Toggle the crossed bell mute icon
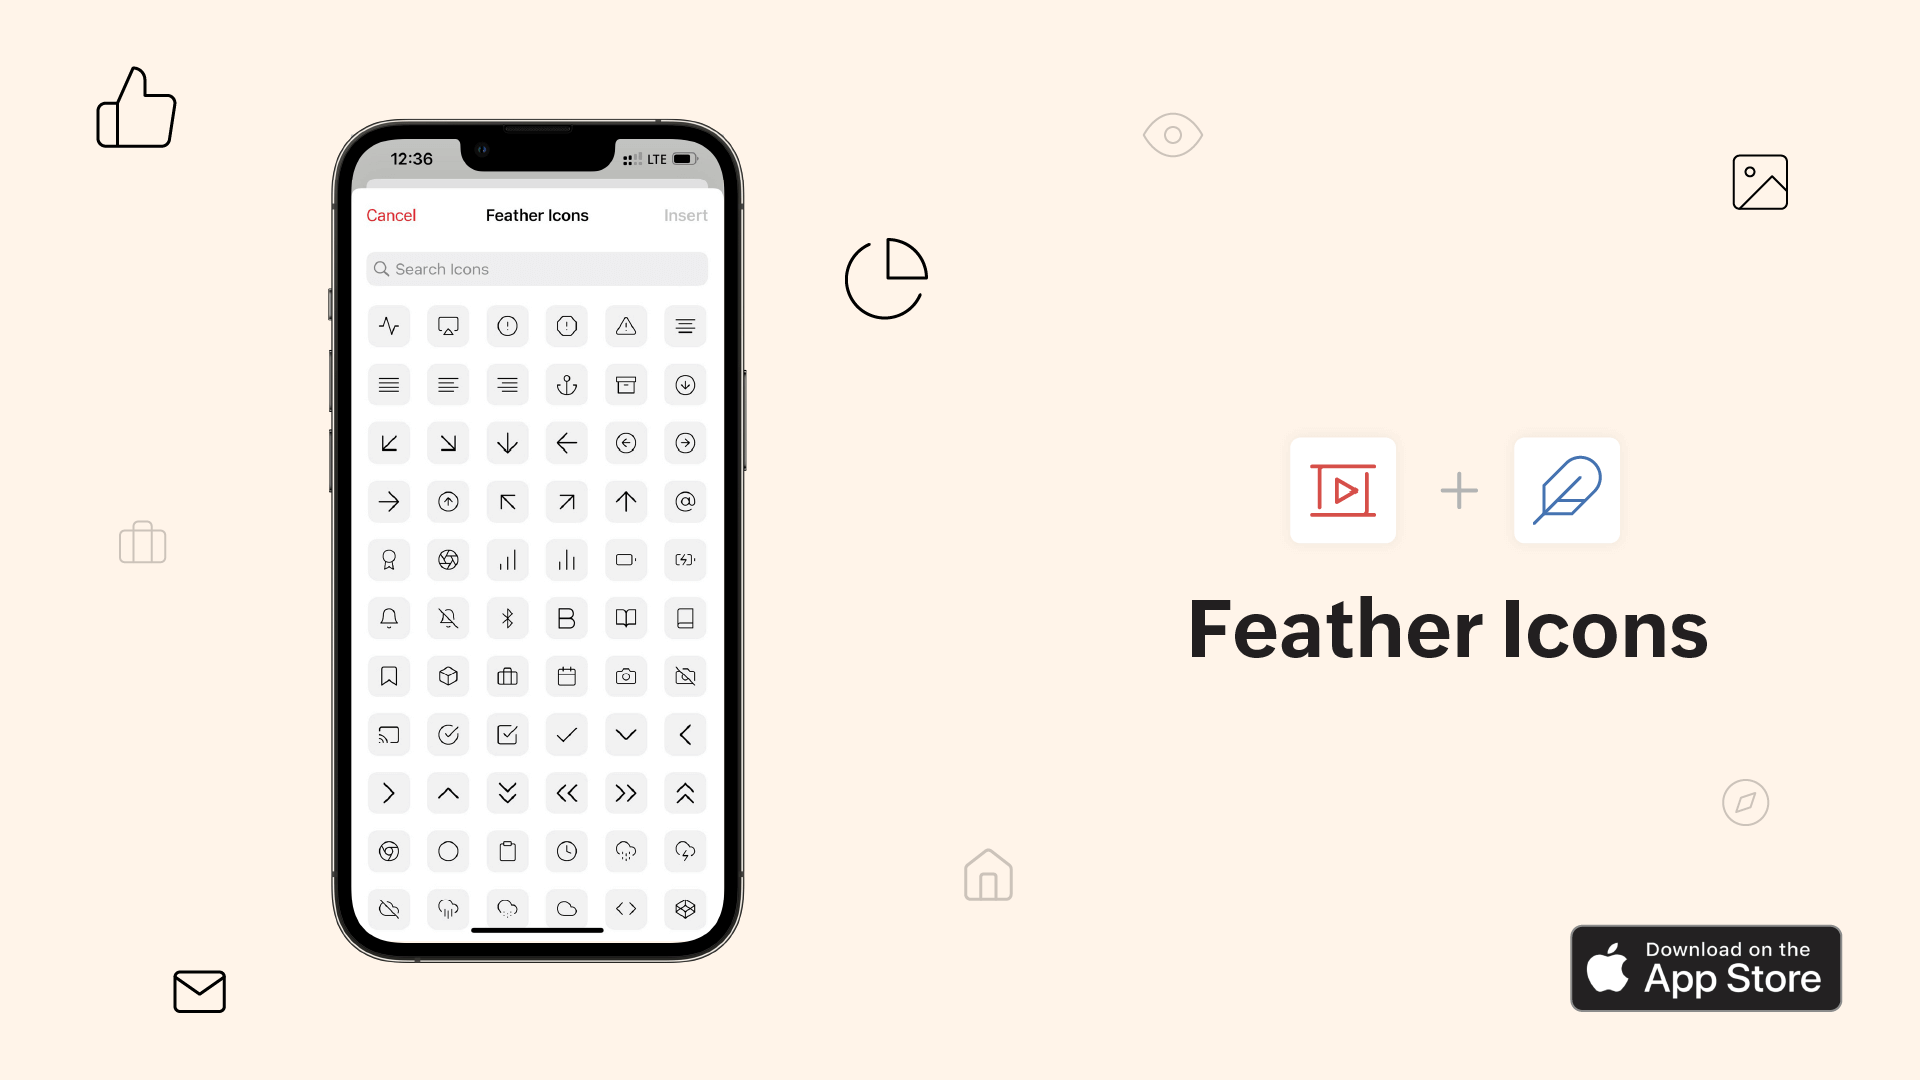 click(448, 617)
